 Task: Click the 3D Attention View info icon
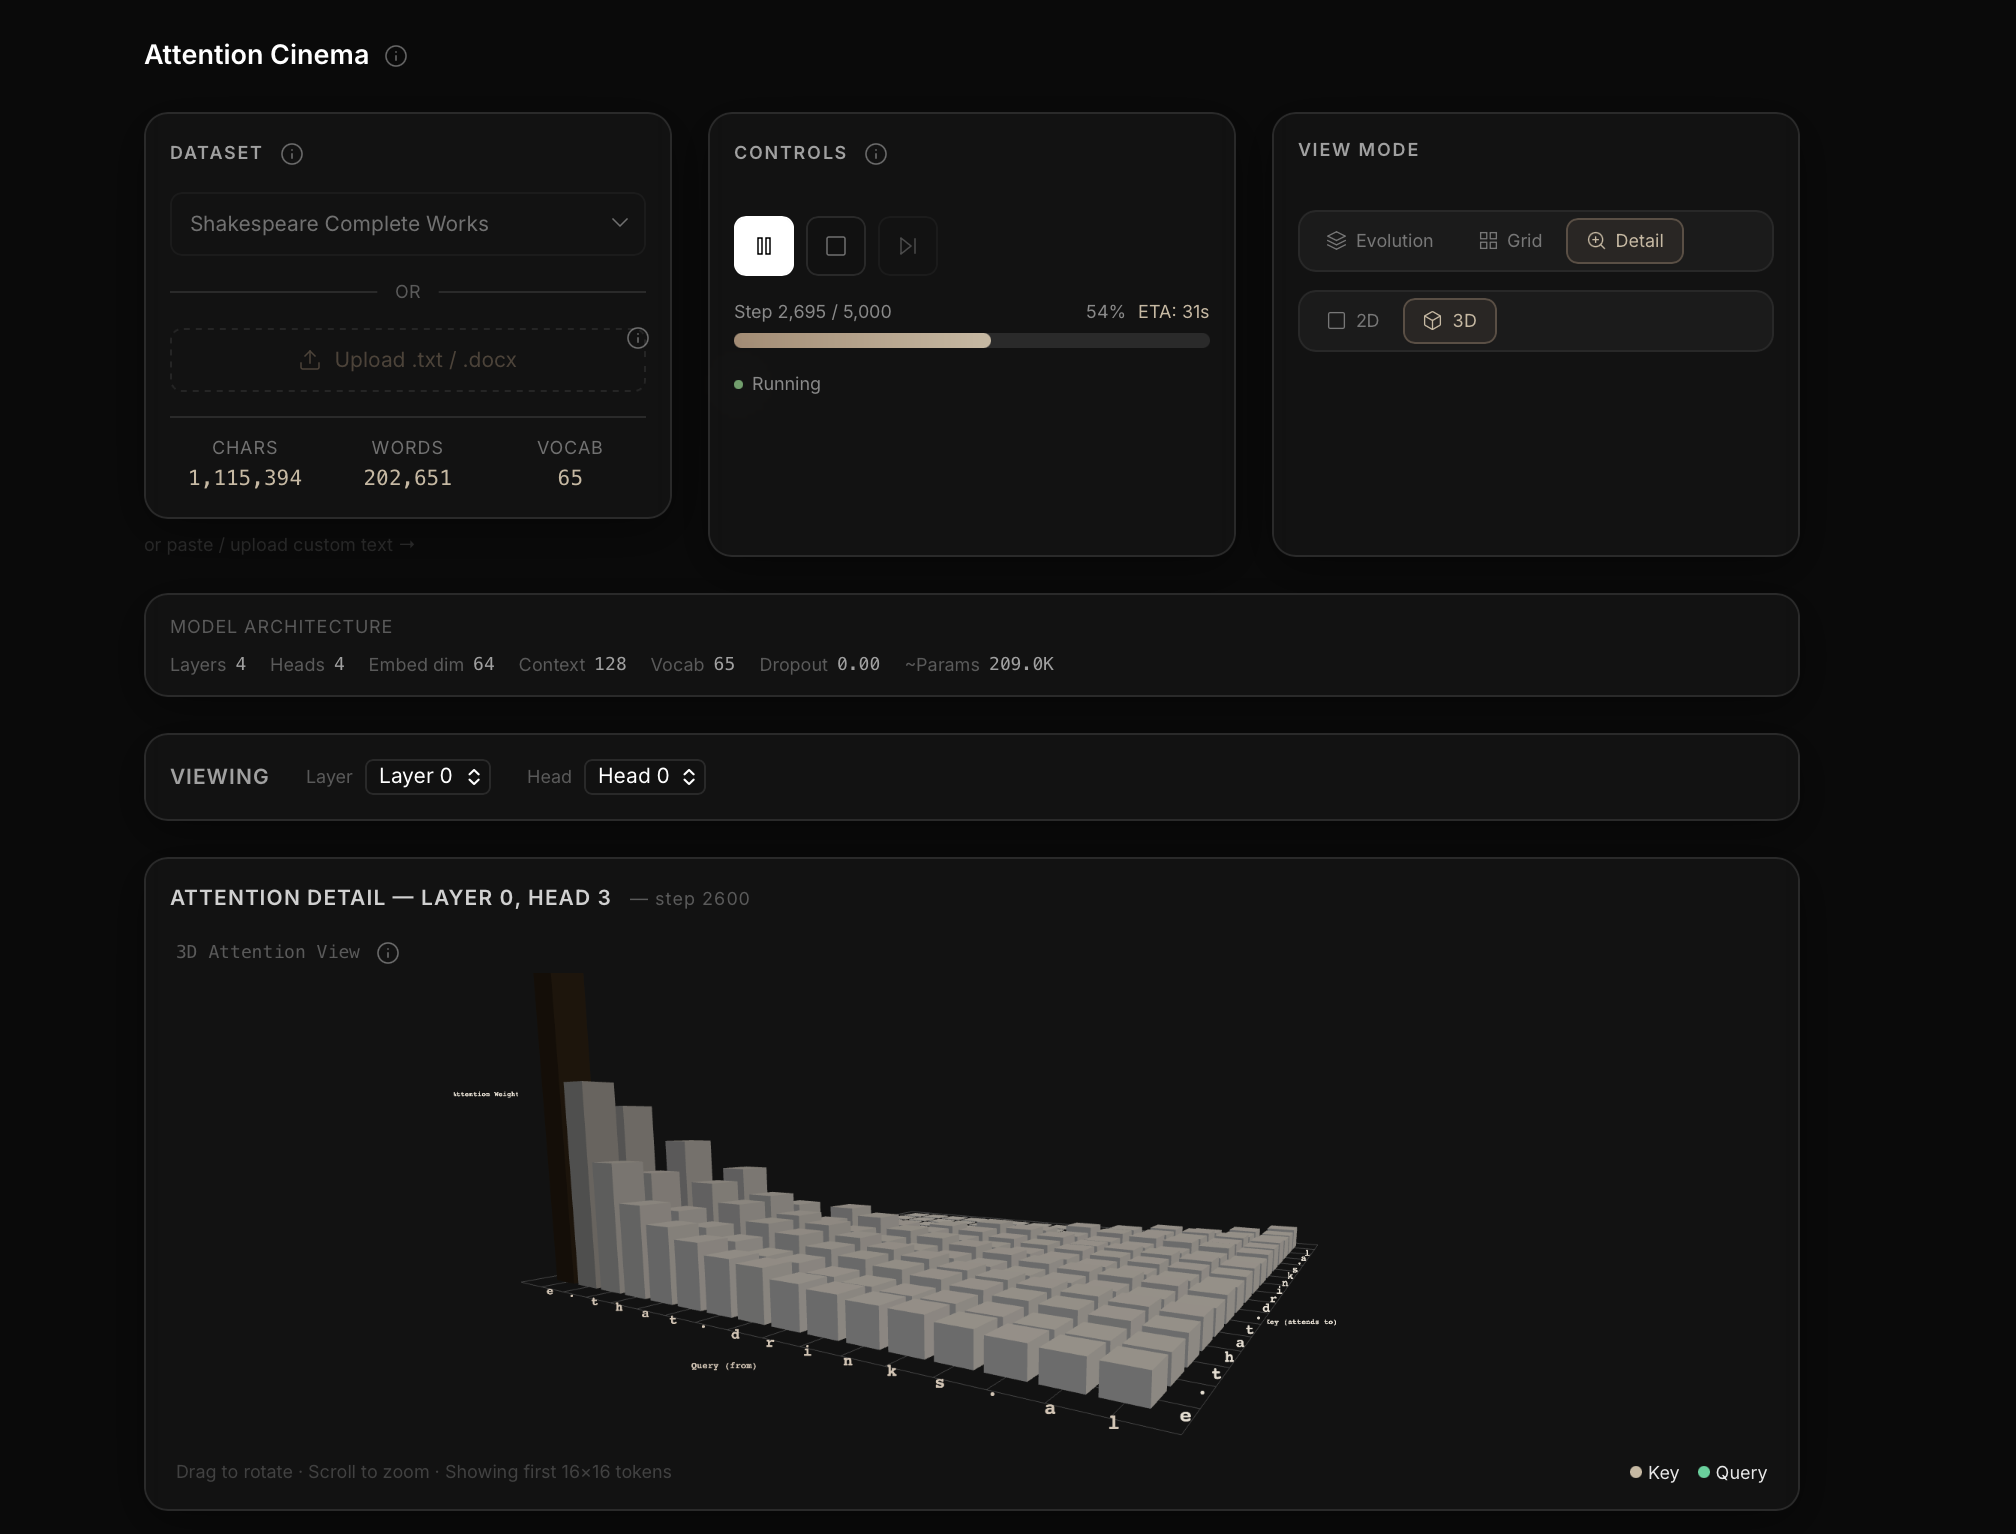[388, 953]
